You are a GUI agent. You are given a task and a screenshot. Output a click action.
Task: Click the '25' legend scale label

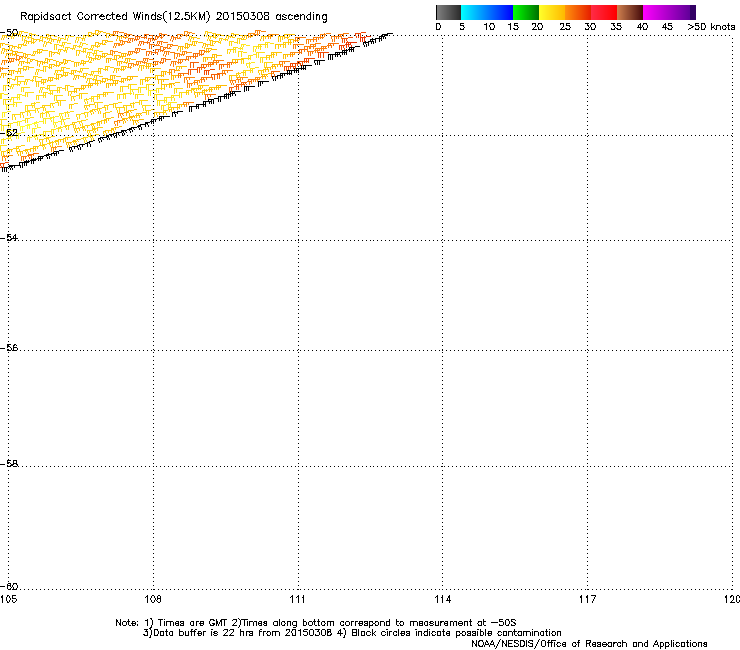[565, 27]
